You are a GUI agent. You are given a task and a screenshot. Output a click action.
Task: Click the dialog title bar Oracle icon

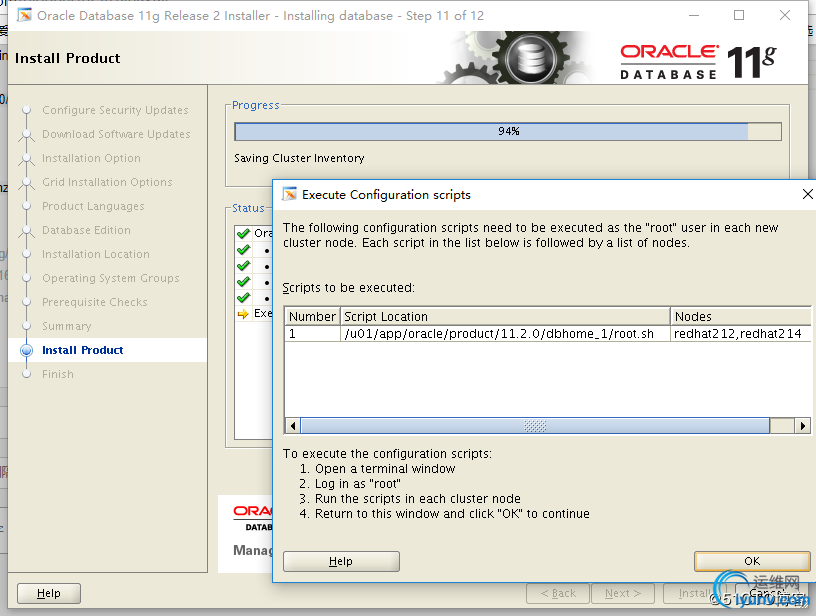[x=289, y=194]
